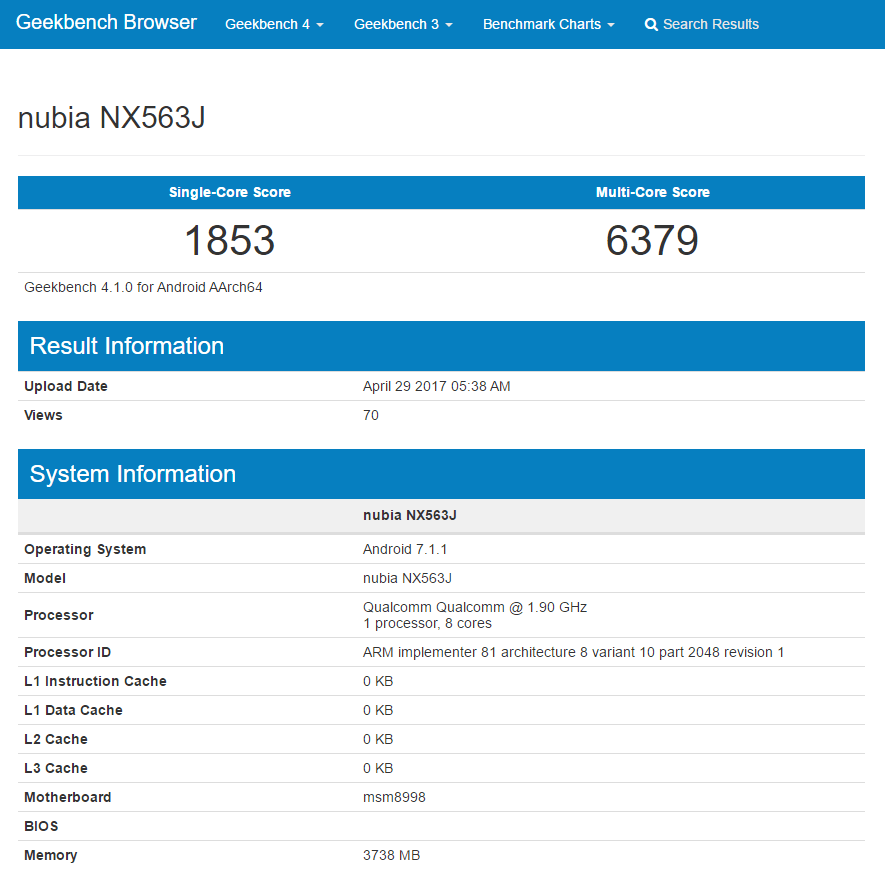Click the L3 Cache label
The height and width of the screenshot is (879, 885).
(56, 768)
